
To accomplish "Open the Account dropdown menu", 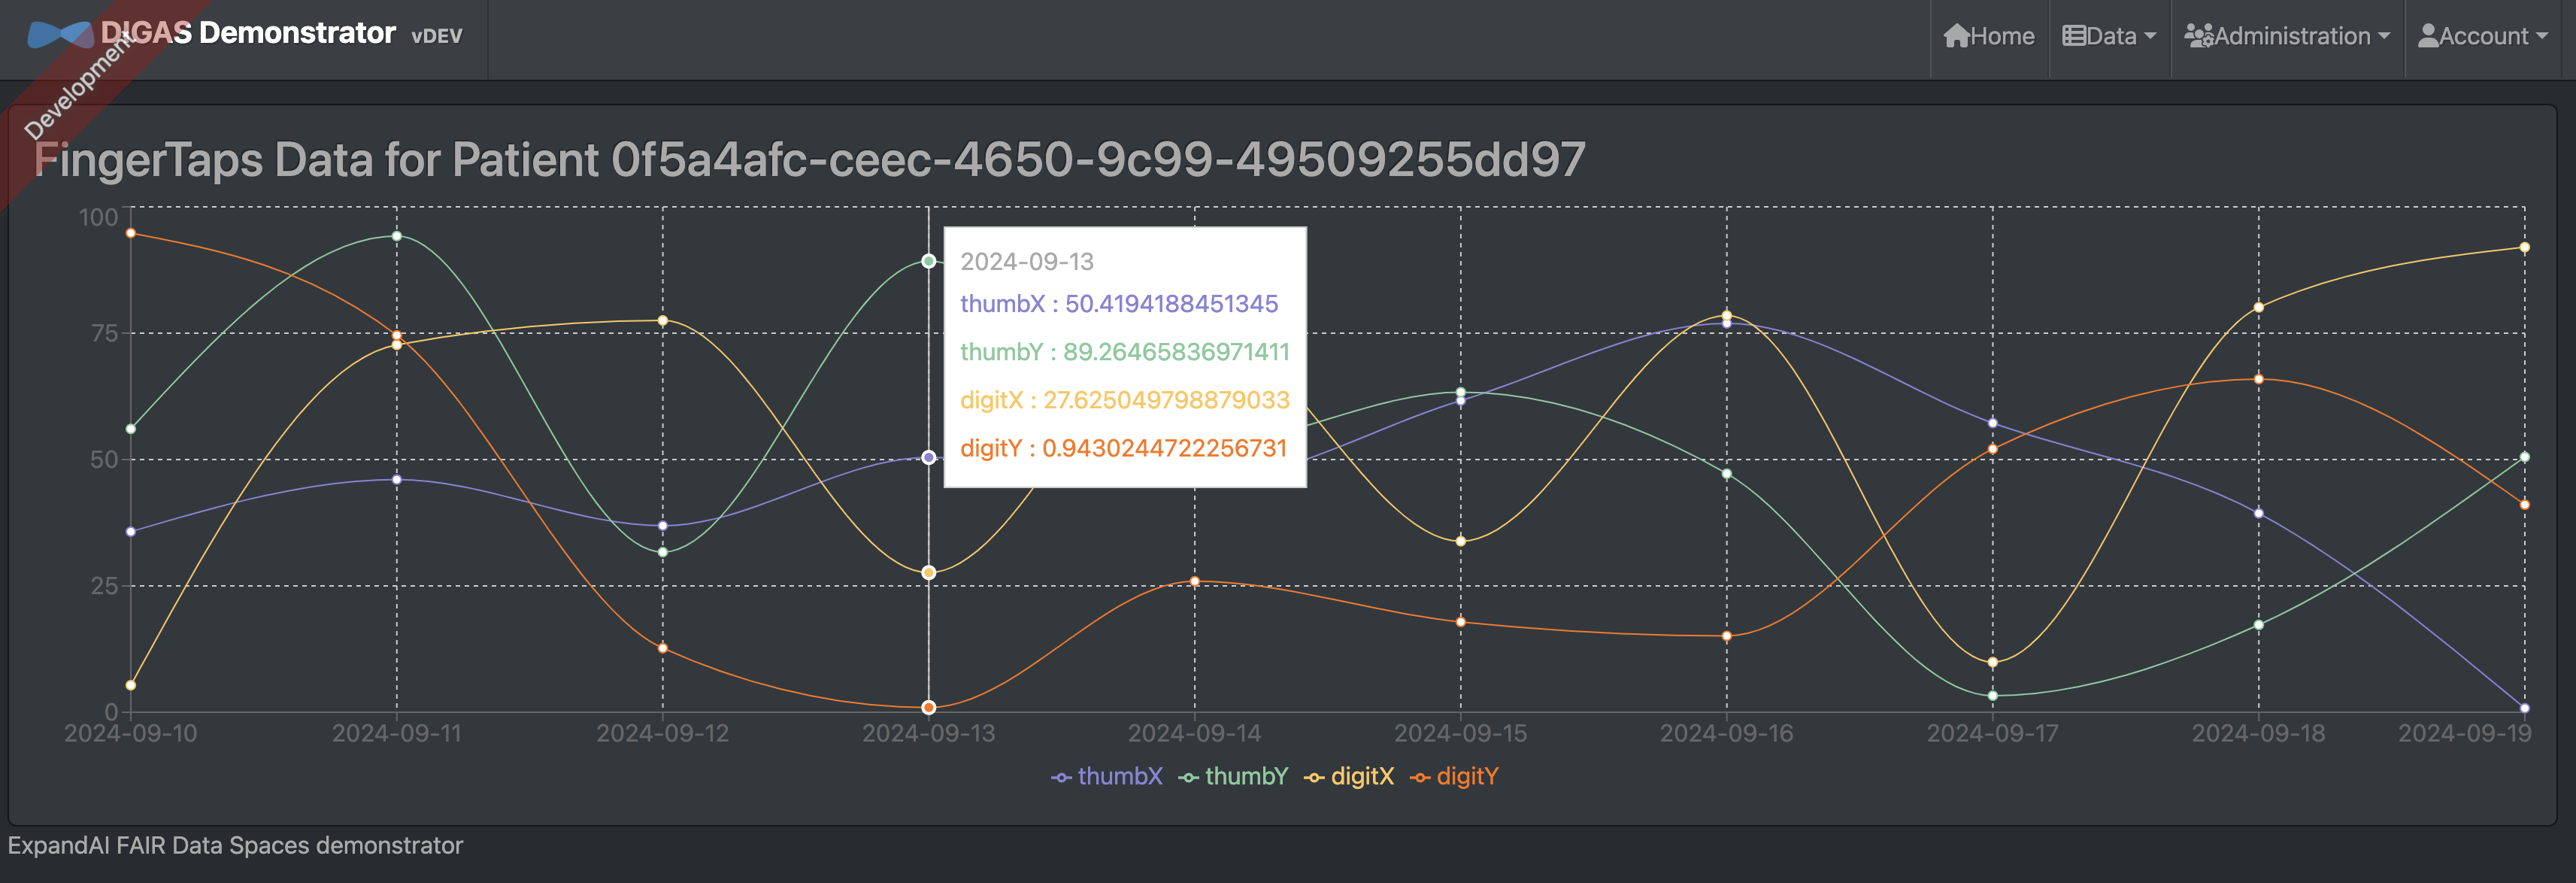I will 2479,33.
